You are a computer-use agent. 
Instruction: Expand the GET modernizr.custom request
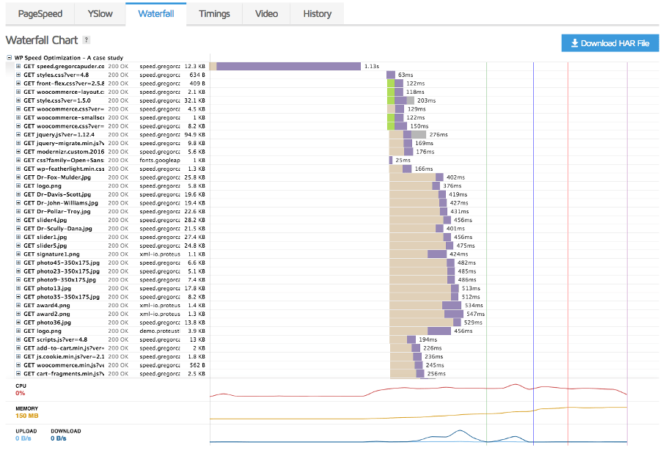[x=18, y=152]
